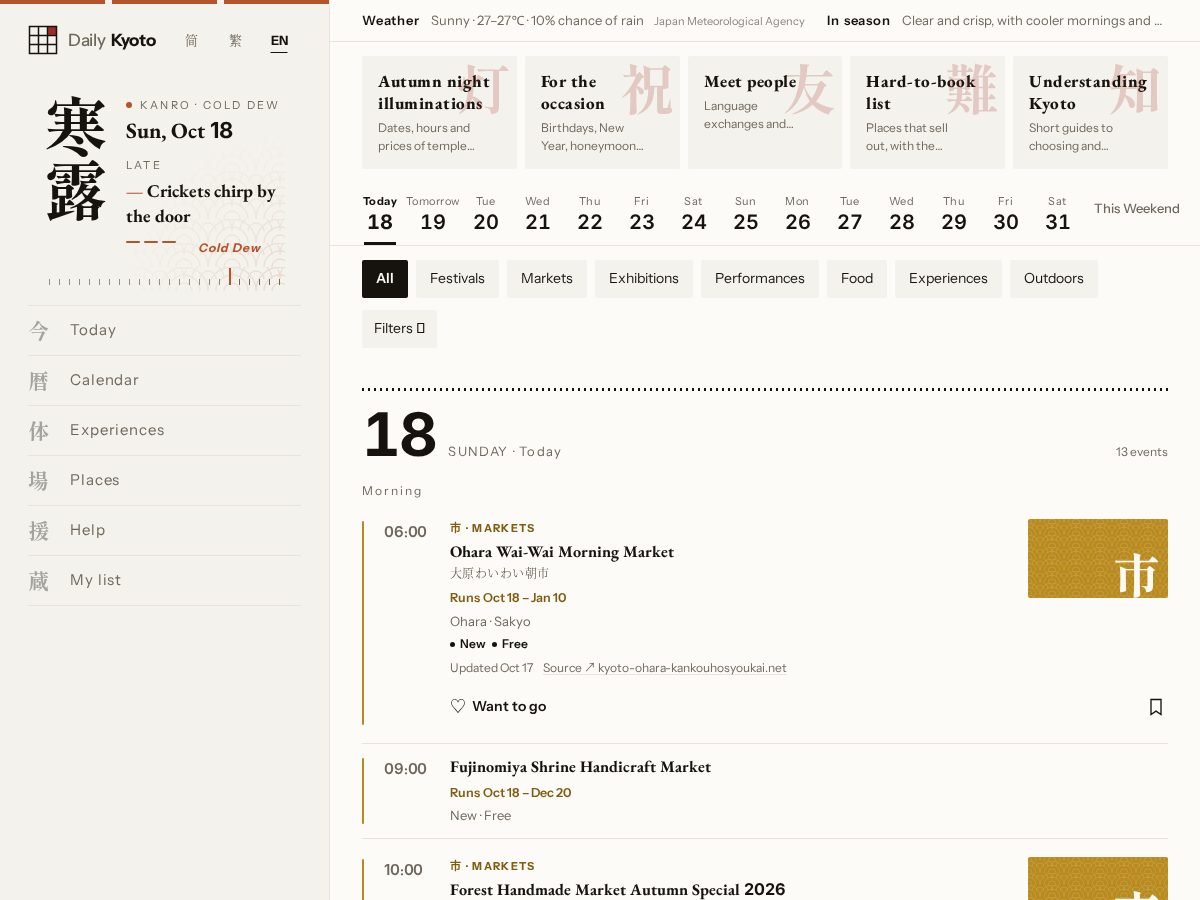Filter events by Food
The image size is (1200, 900).
pyautogui.click(x=857, y=279)
